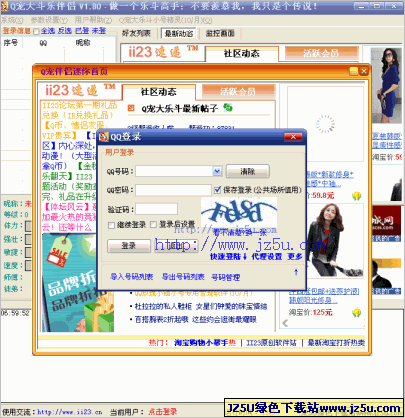The image size is (405, 418).
Task: Click the 已登 link
Action: (x=82, y=31)
